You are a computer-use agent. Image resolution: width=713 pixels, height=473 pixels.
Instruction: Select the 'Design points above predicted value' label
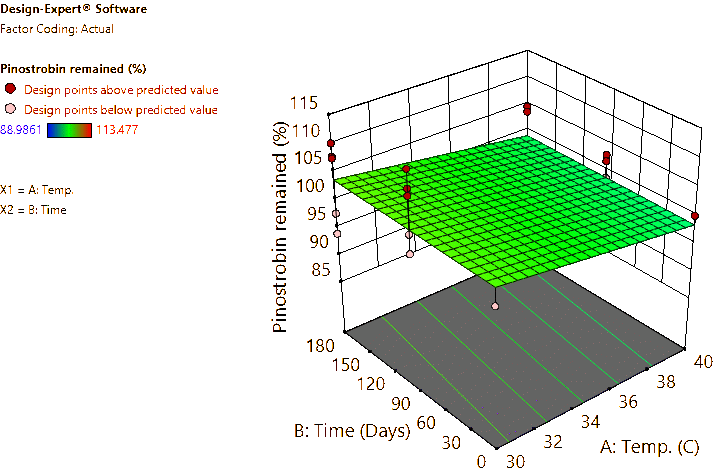pos(121,89)
